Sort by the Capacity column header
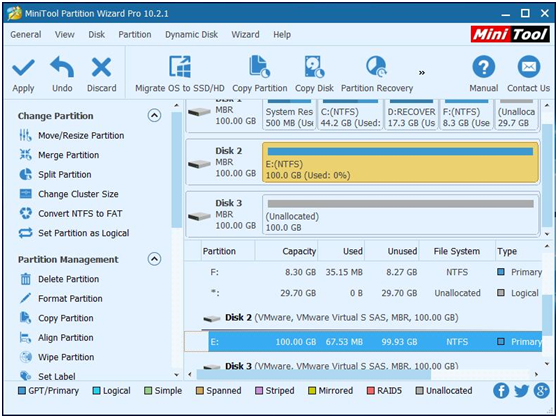558x418 pixels. [x=286, y=251]
